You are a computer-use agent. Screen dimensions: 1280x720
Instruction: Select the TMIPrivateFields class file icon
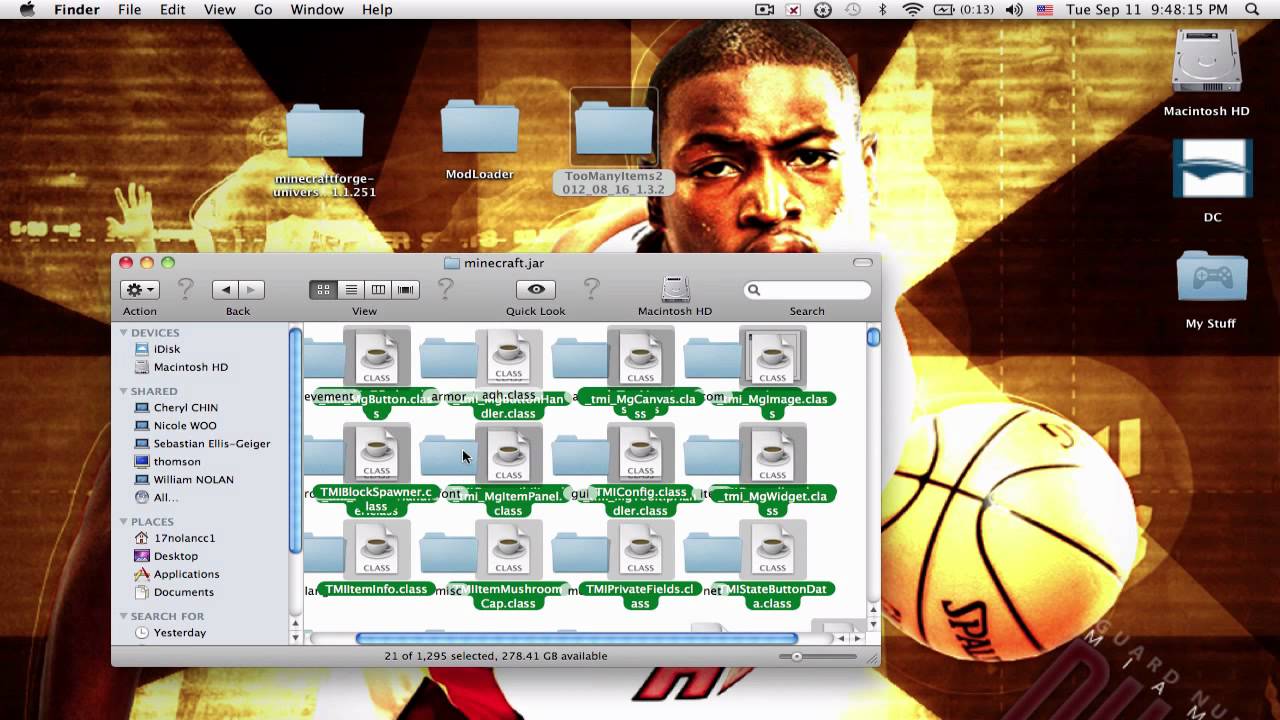point(640,550)
